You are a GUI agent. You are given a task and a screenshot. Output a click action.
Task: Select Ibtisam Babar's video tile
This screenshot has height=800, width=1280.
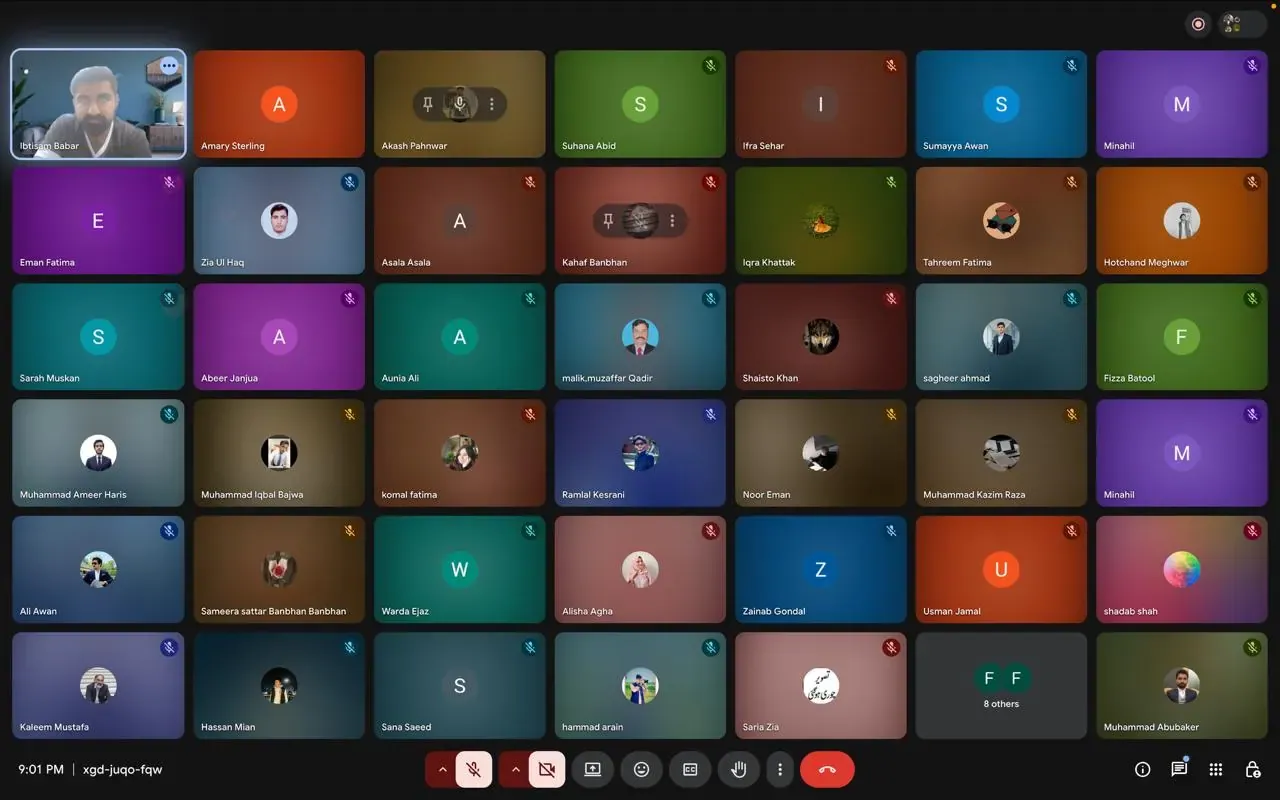tap(98, 104)
